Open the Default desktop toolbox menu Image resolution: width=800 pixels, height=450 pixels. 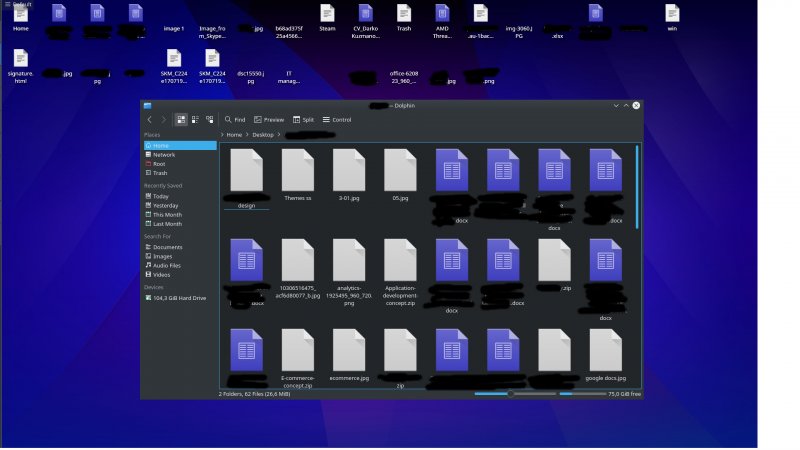pos(18,4)
